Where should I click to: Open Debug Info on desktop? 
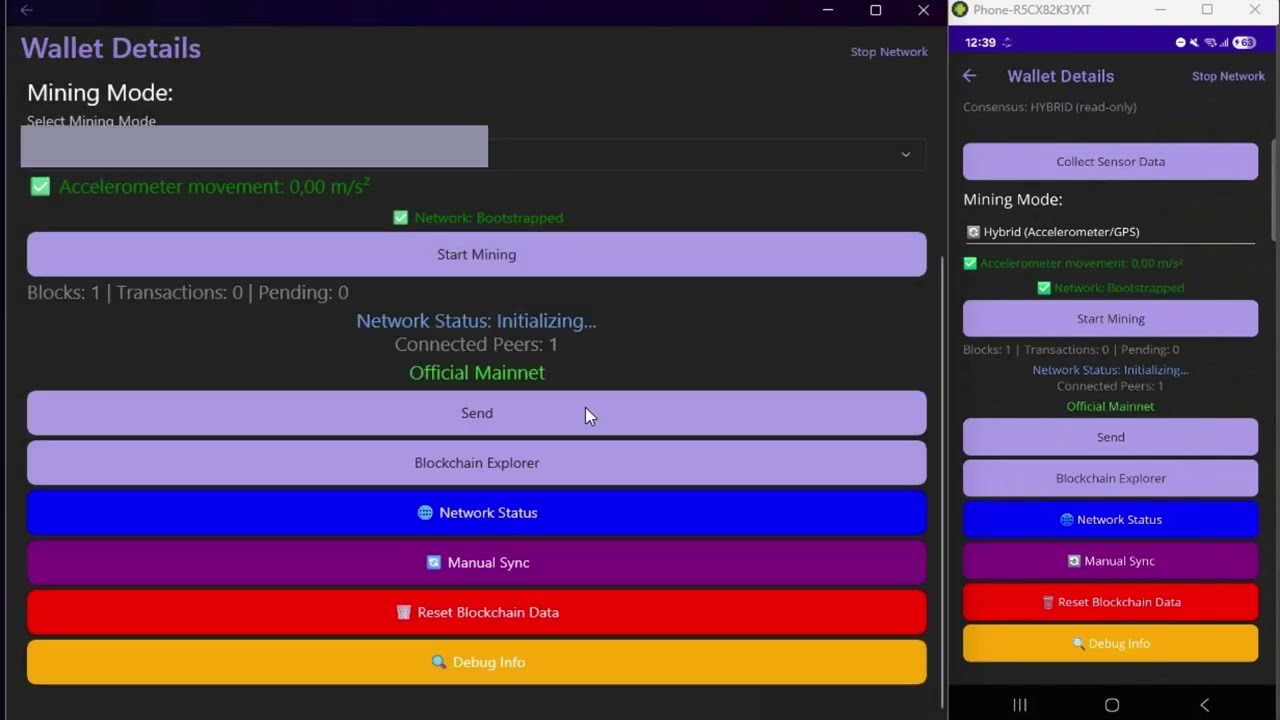point(476,662)
